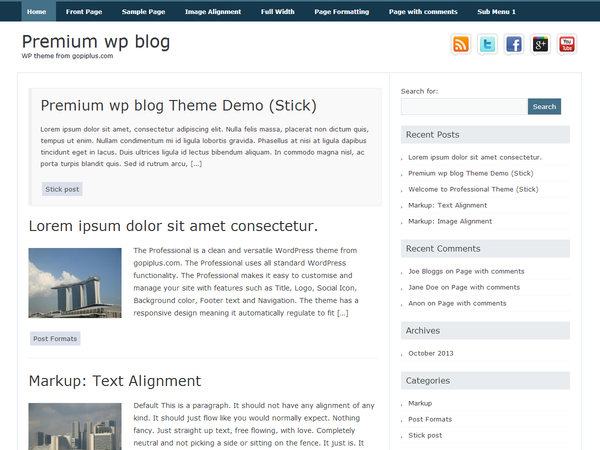Open Joe Bloggs comment on Page with comments
The height and width of the screenshot is (450, 600).
pos(466,271)
